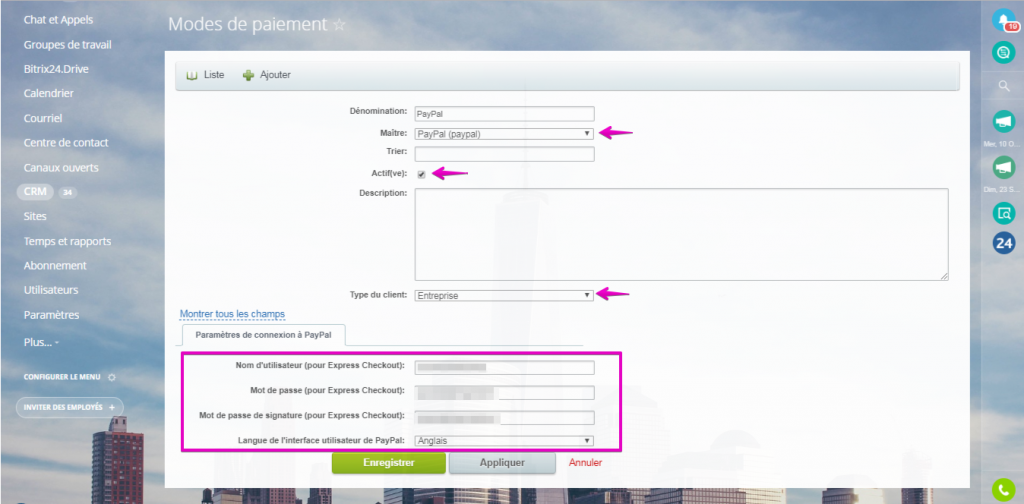Open the teal search-document icon

[1004, 212]
